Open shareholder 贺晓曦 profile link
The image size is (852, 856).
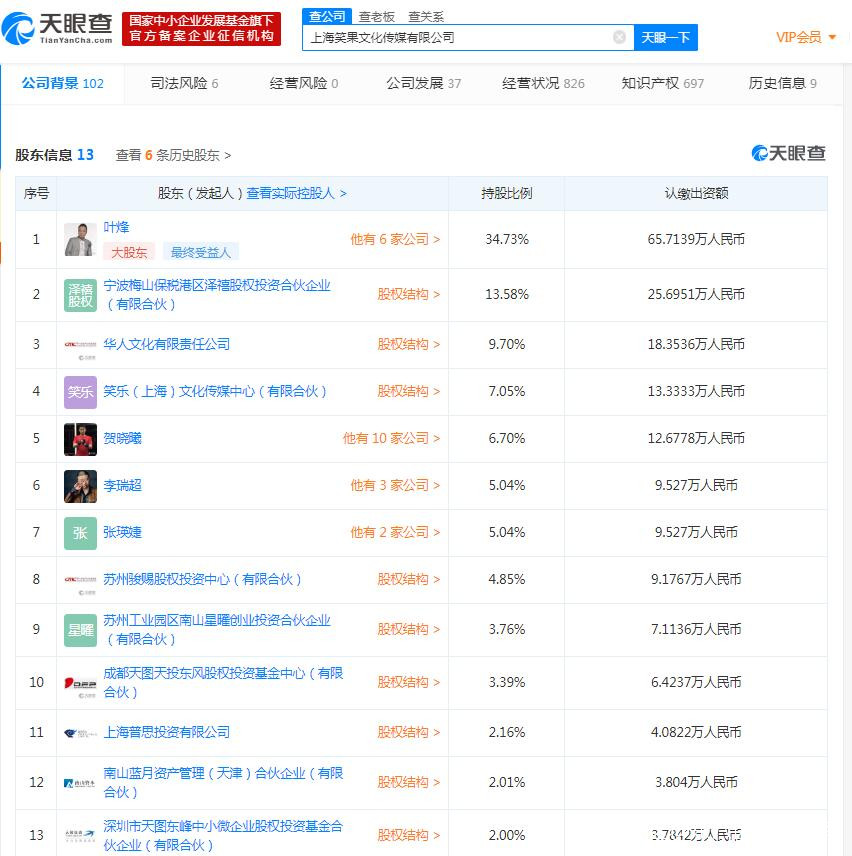(123, 438)
